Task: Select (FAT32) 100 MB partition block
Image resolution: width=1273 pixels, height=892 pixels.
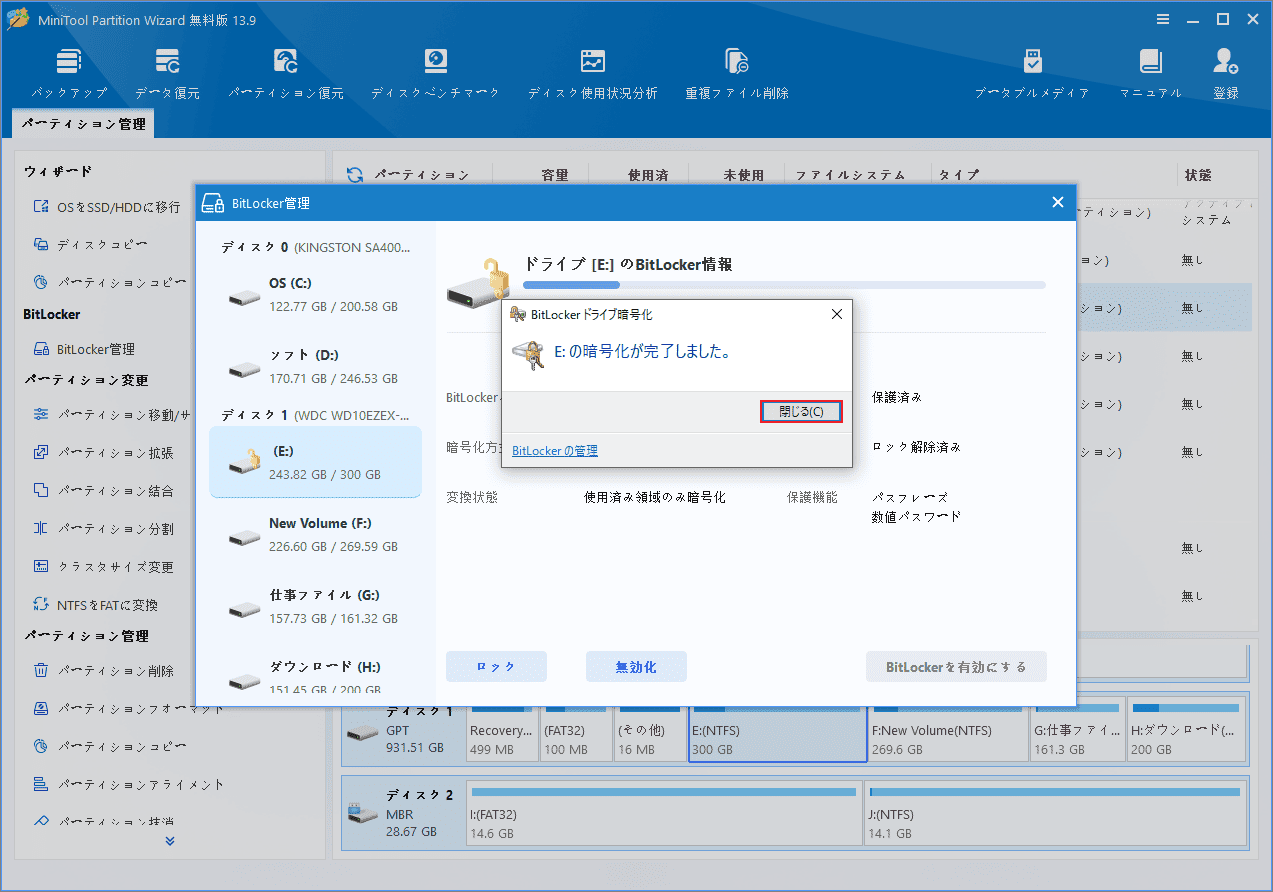Action: [x=575, y=733]
